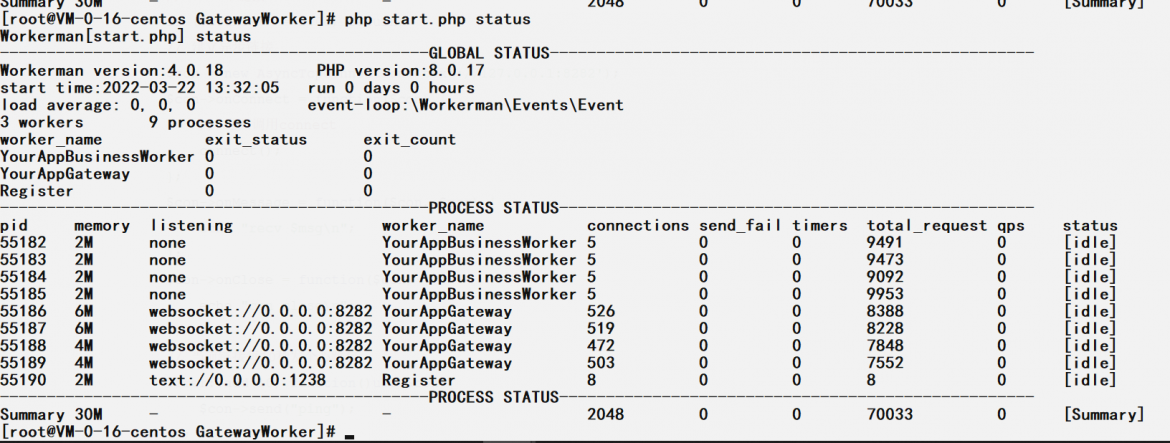Select 'Workerman version:4.0.18' text
This screenshot has height=443, width=1170.
112,71
